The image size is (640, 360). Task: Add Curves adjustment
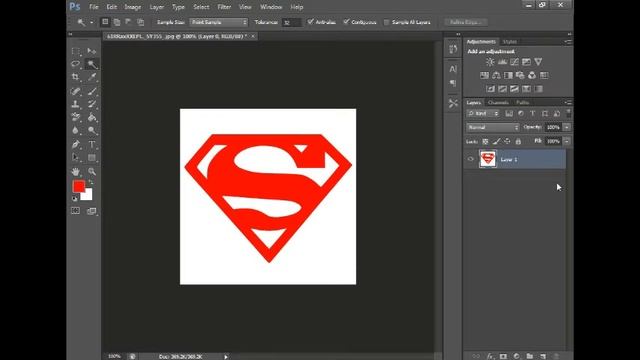tap(514, 62)
